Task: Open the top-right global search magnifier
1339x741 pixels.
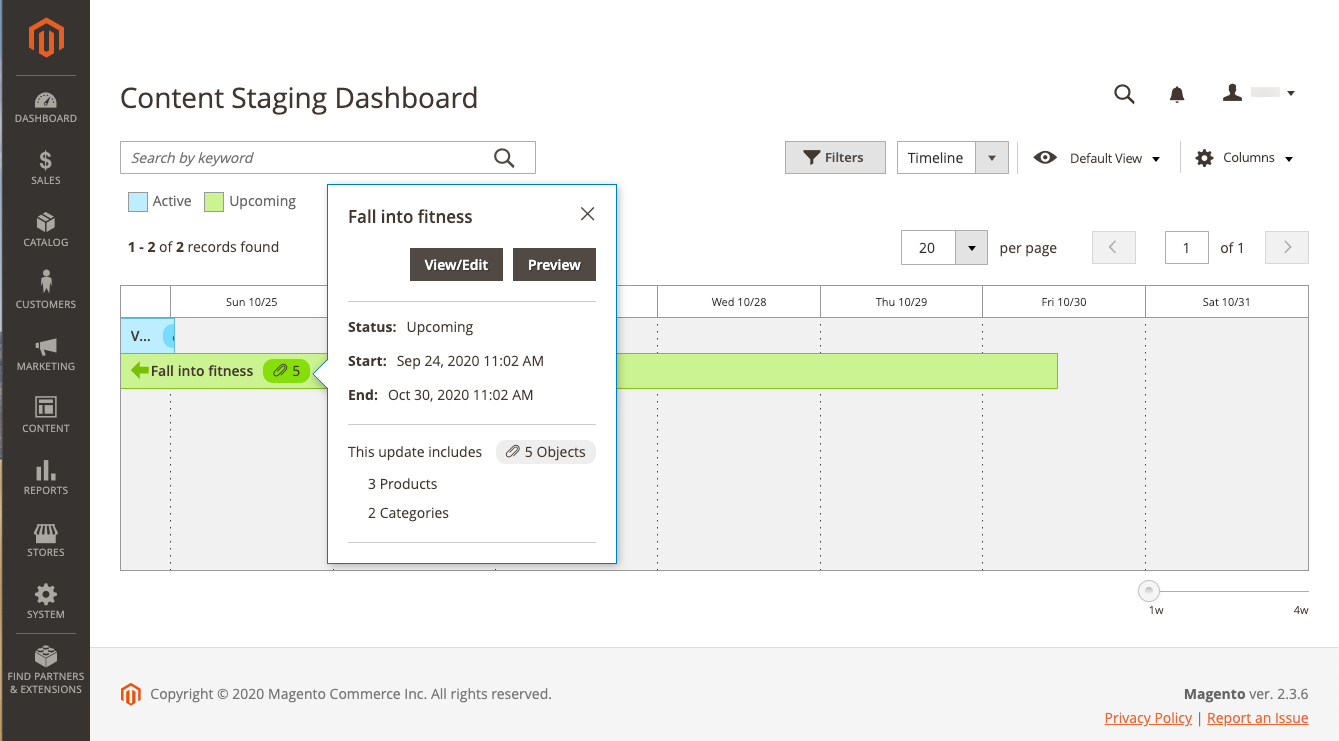Action: (x=1124, y=94)
